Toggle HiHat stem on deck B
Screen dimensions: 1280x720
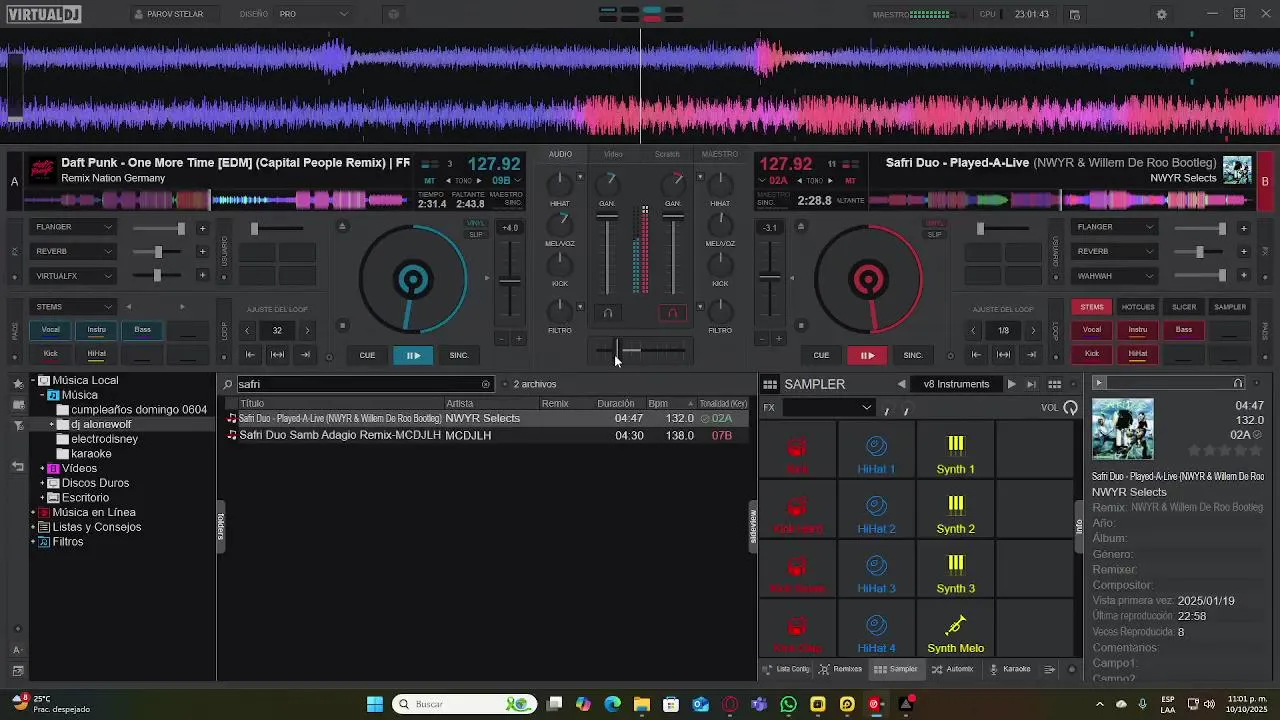(1138, 354)
